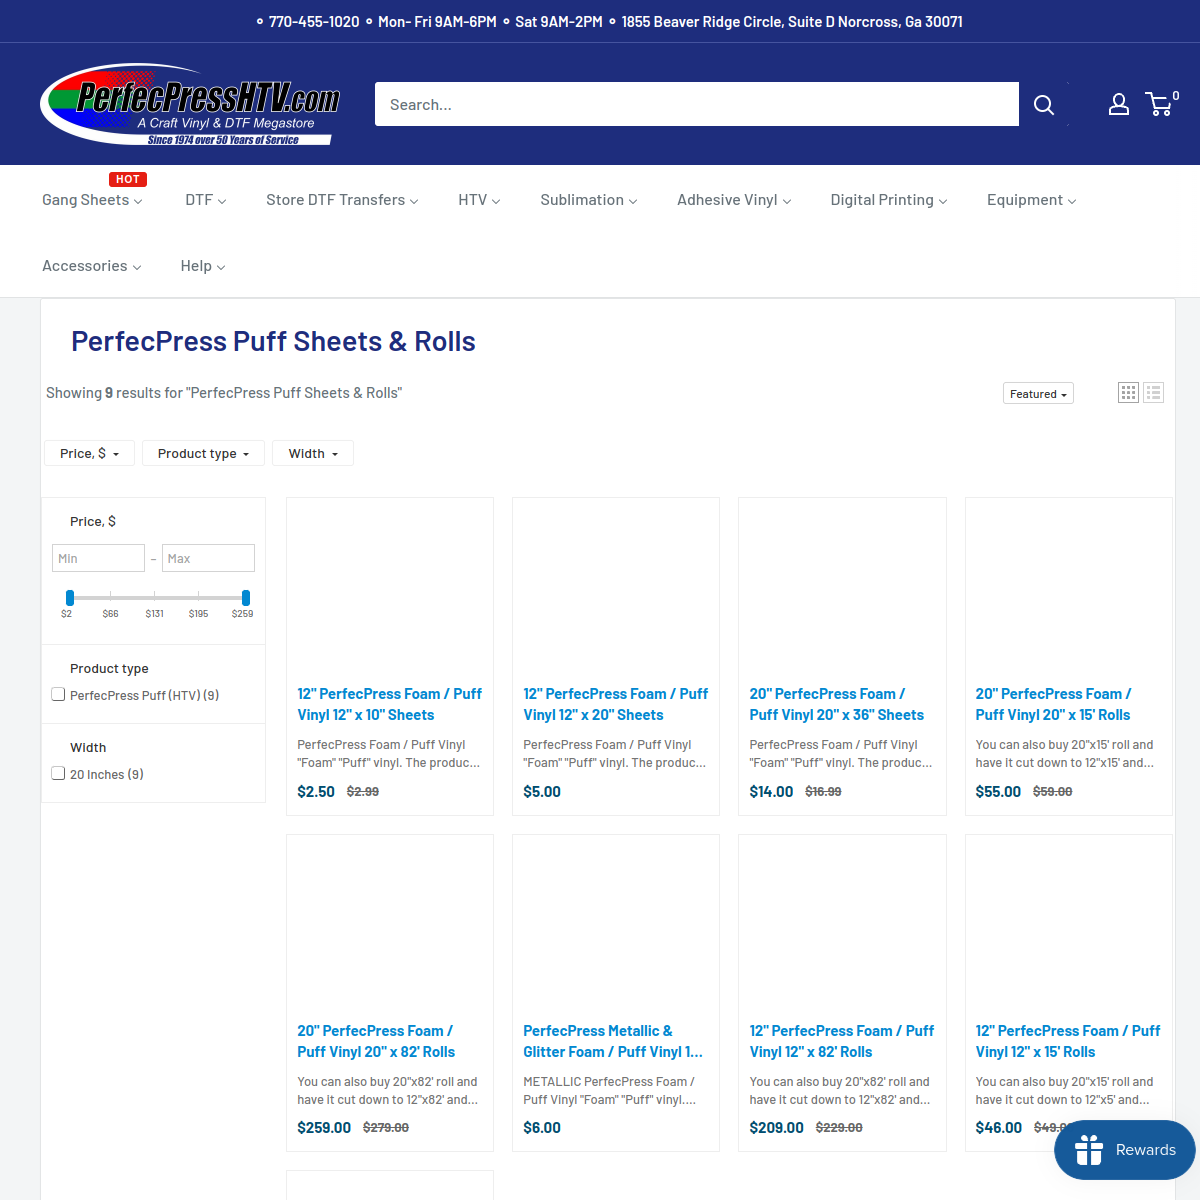Open the 12" x 10" Sheets product link

[390, 704]
